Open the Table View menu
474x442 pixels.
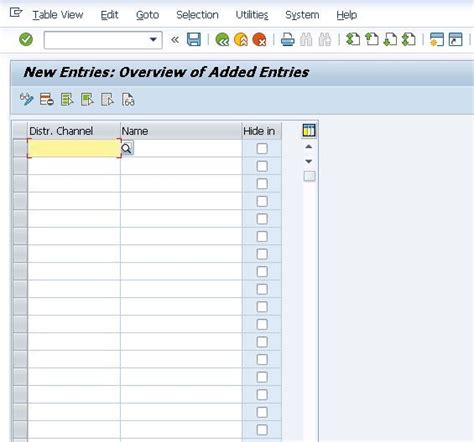[x=58, y=15]
